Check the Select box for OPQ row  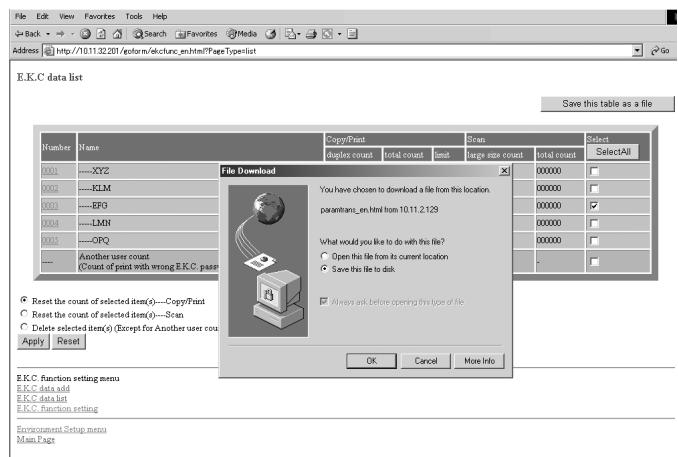[595, 240]
